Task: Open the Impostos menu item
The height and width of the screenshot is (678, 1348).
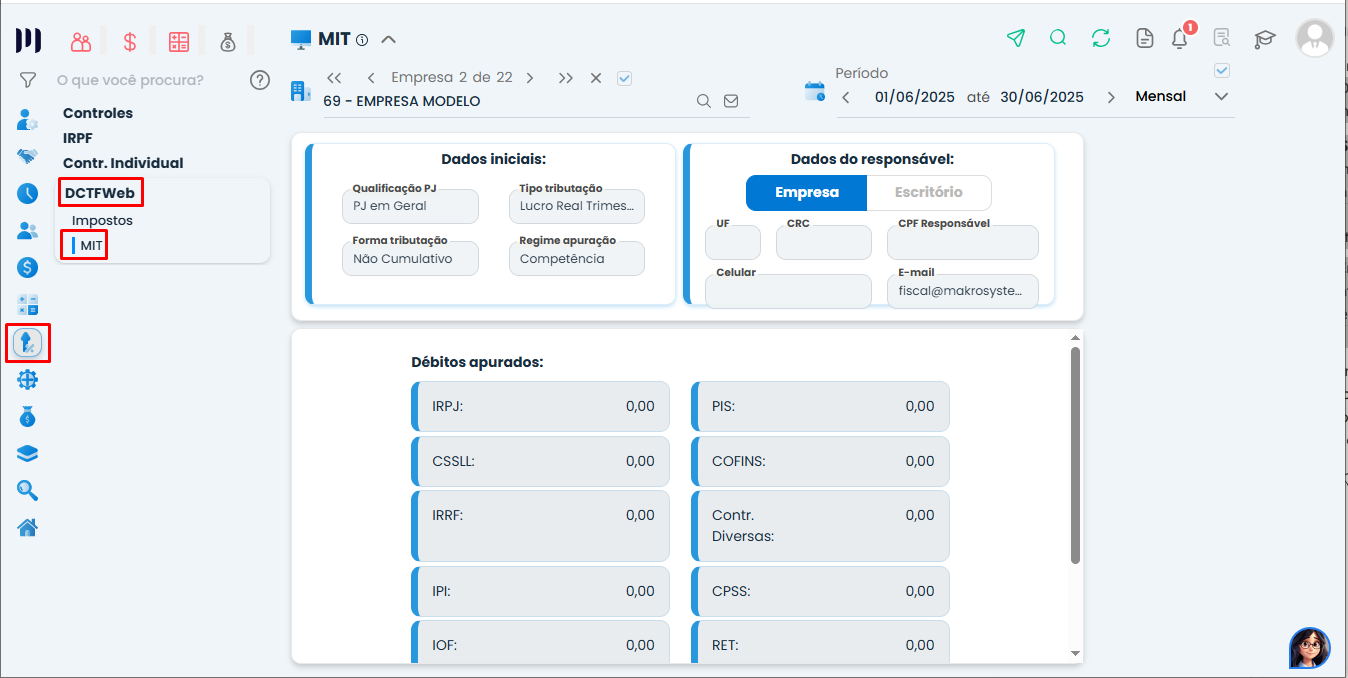Action: click(x=102, y=220)
